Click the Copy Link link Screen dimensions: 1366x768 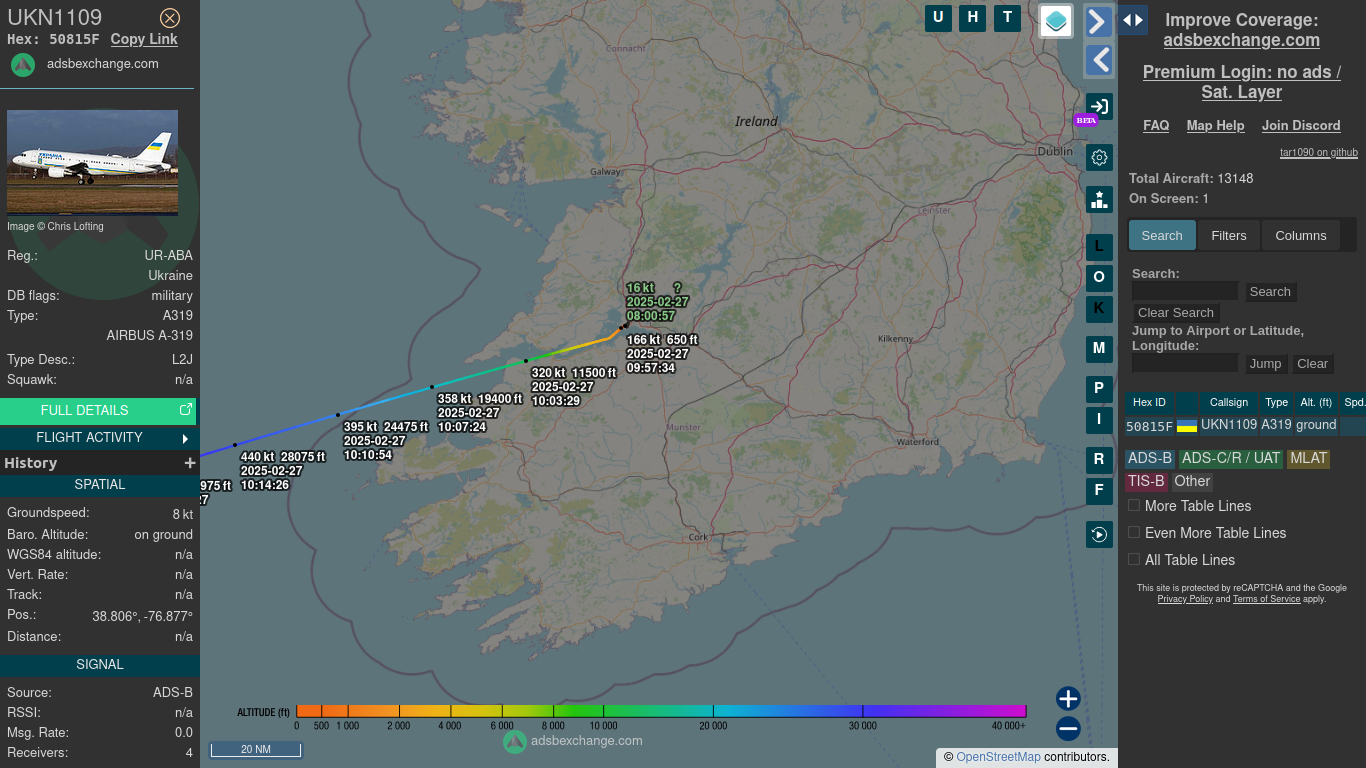pos(144,39)
